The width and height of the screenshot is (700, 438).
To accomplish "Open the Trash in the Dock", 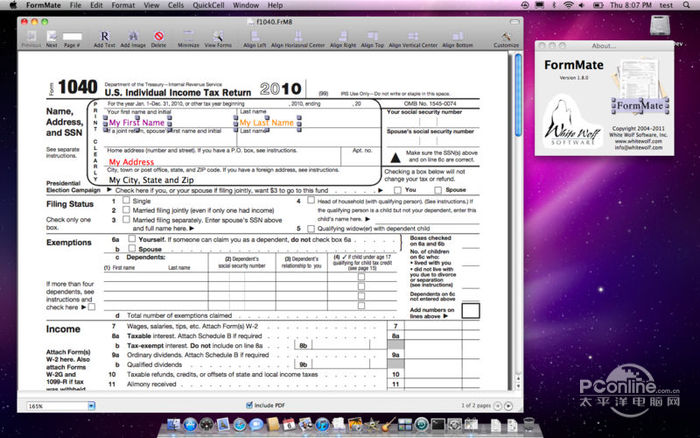I will 528,424.
